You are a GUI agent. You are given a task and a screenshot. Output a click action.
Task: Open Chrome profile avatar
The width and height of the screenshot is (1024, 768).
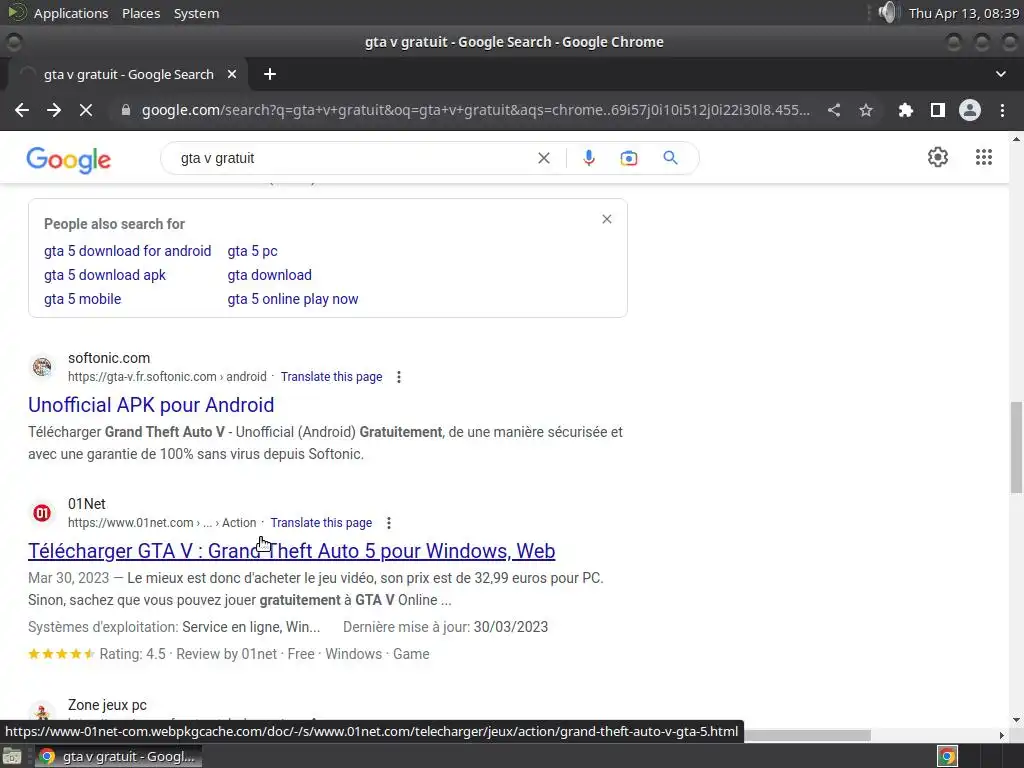[970, 110]
